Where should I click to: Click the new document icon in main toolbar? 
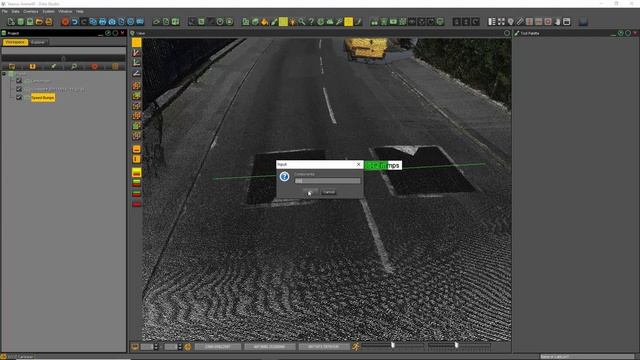(x=11, y=22)
